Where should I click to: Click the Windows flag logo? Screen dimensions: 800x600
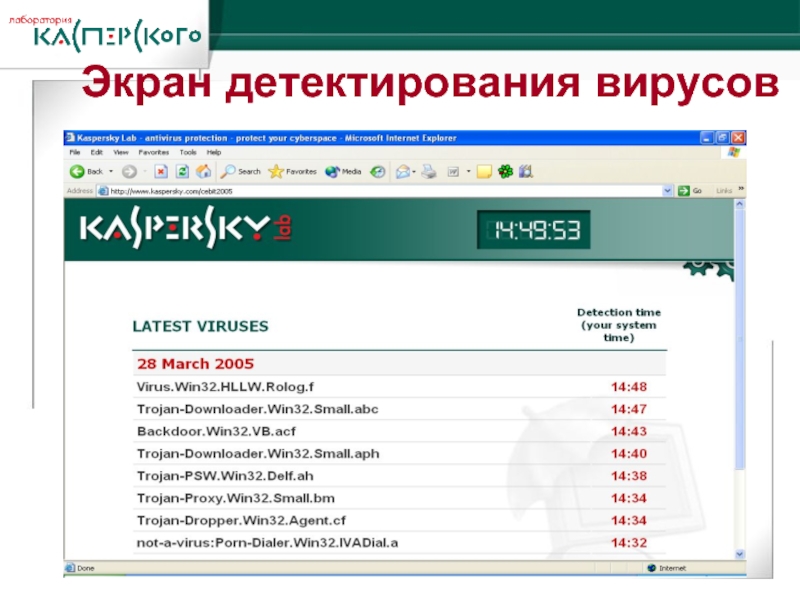pos(734,152)
